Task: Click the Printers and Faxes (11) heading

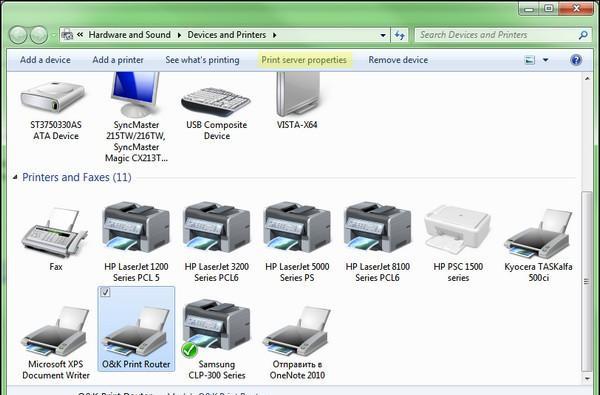Action: (77, 177)
